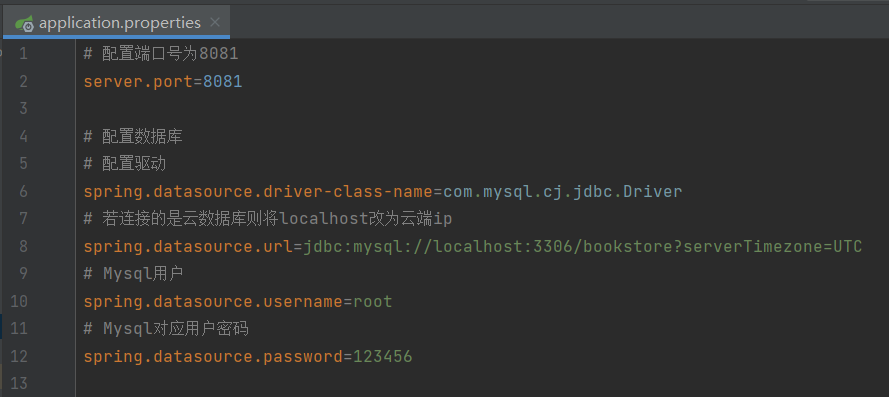Click the comment '# 配置端口号为8081'

click(x=161, y=54)
